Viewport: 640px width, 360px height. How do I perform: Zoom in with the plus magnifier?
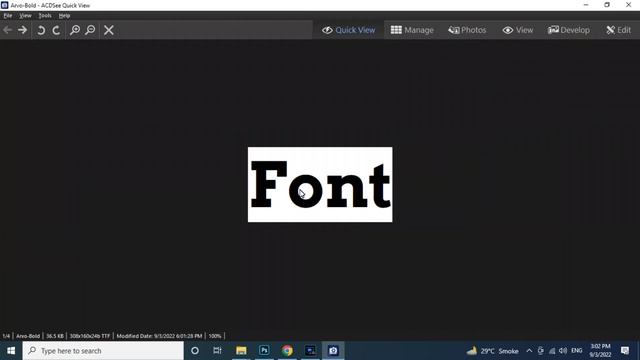[x=75, y=30]
